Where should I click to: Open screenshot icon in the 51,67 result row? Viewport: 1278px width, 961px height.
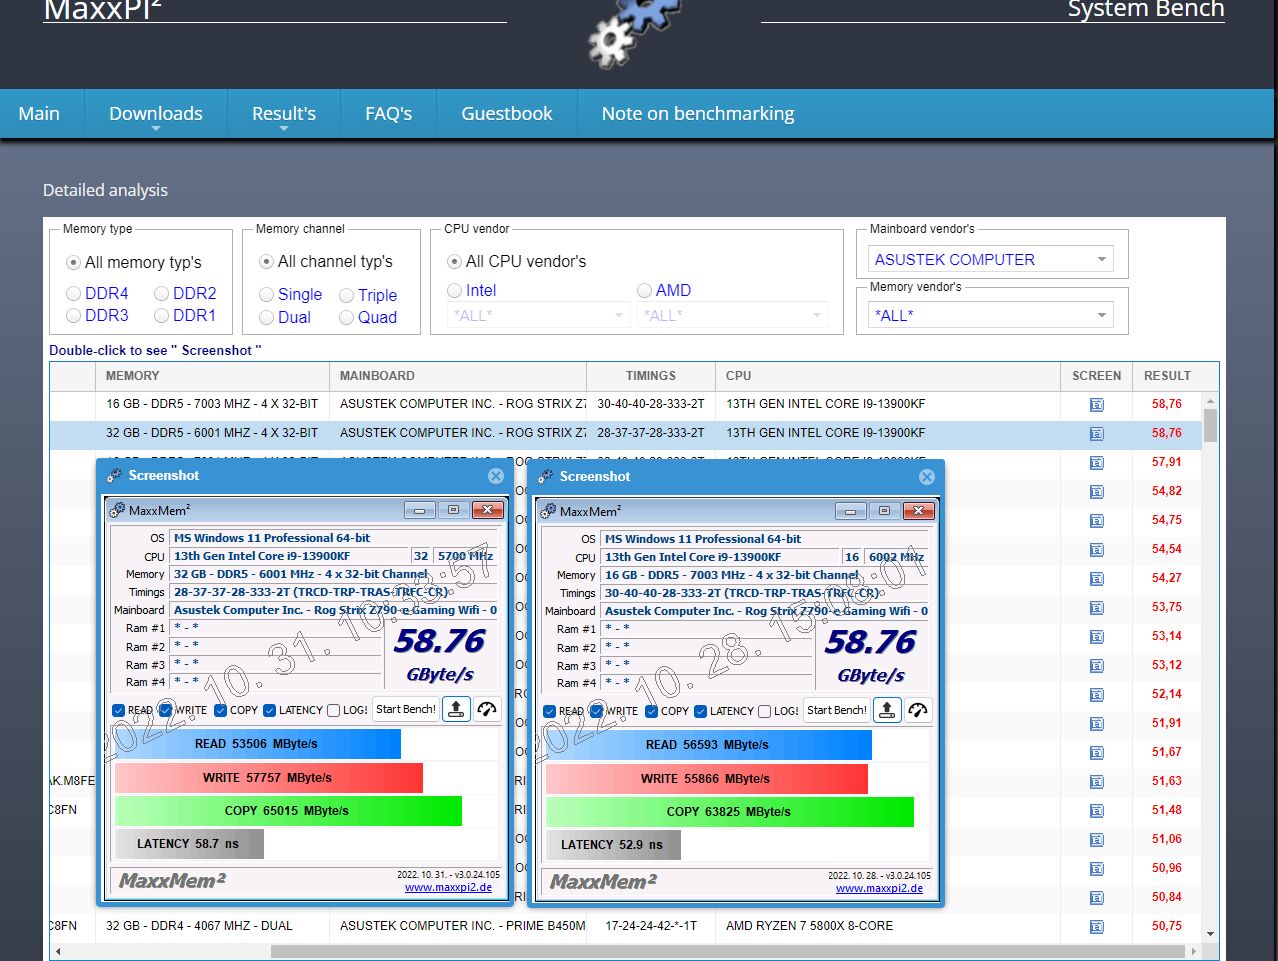click(x=1096, y=753)
